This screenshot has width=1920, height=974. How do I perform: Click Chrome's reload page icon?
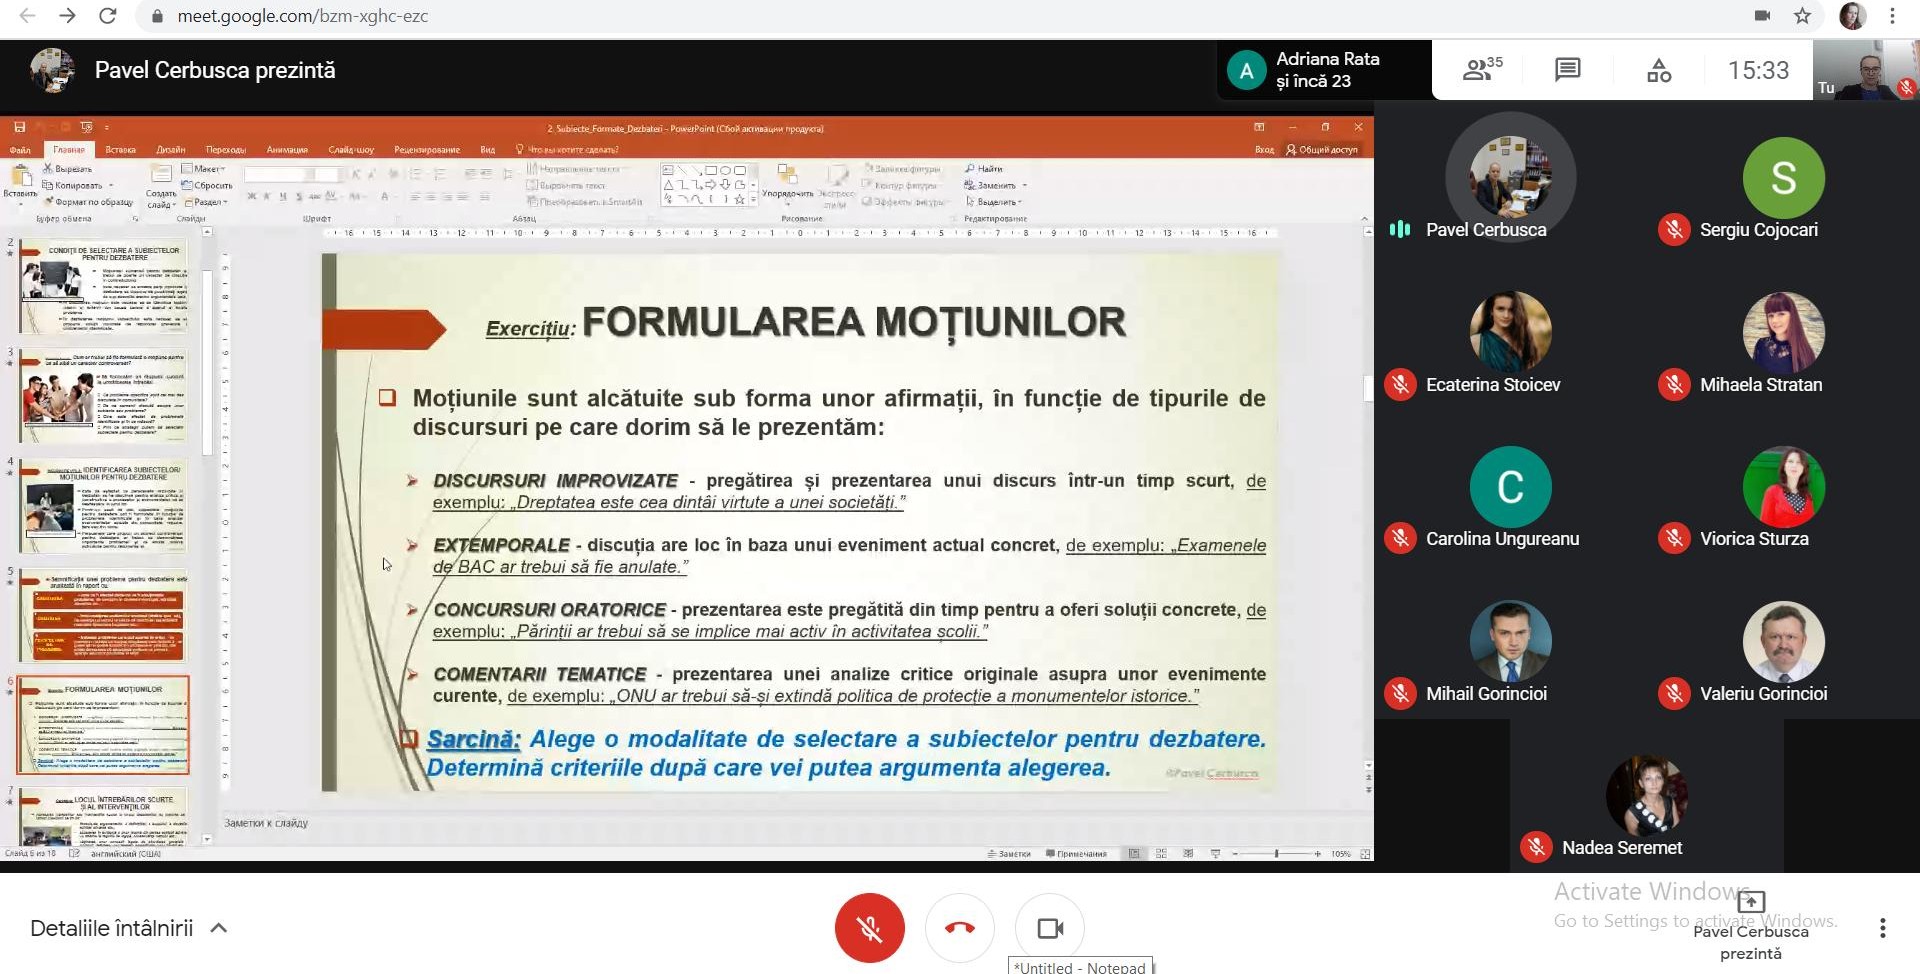pyautogui.click(x=108, y=16)
